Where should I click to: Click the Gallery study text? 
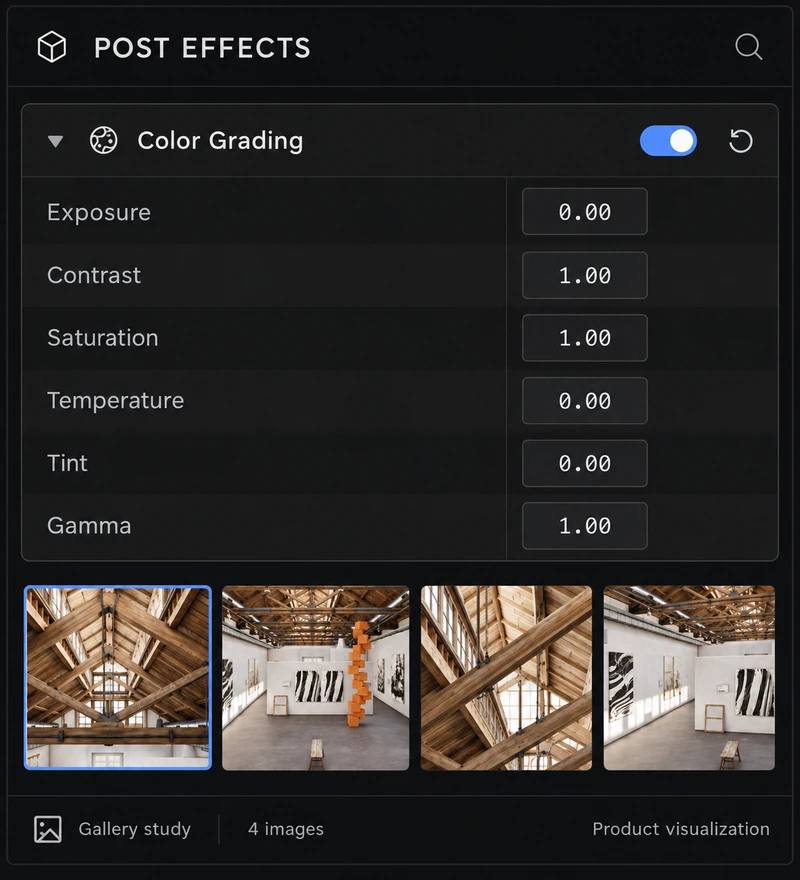click(135, 829)
